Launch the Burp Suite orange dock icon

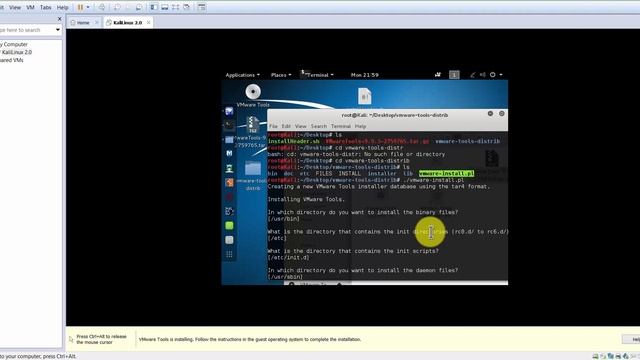click(x=229, y=182)
